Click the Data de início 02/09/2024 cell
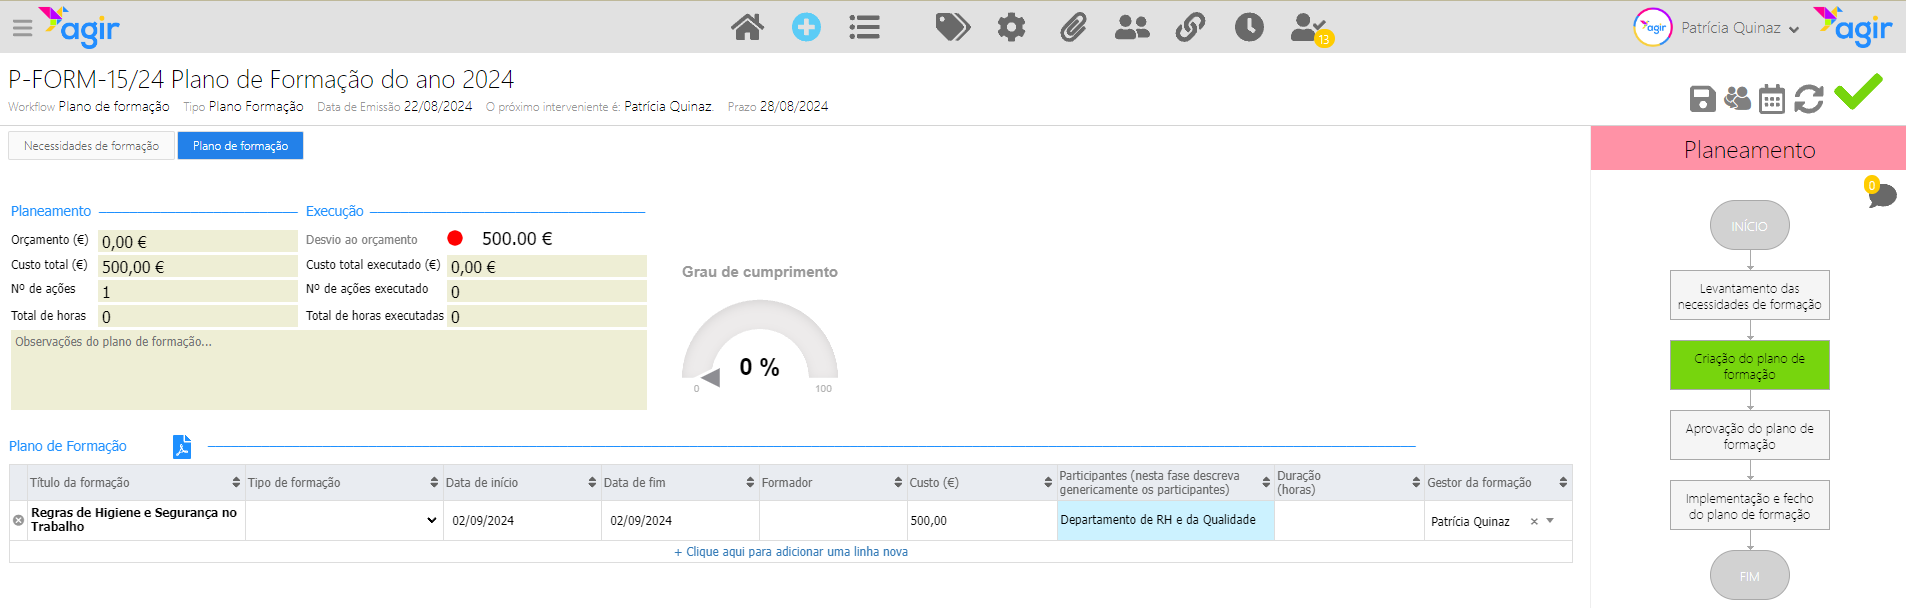Viewport: 1906px width, 608px height. click(522, 520)
